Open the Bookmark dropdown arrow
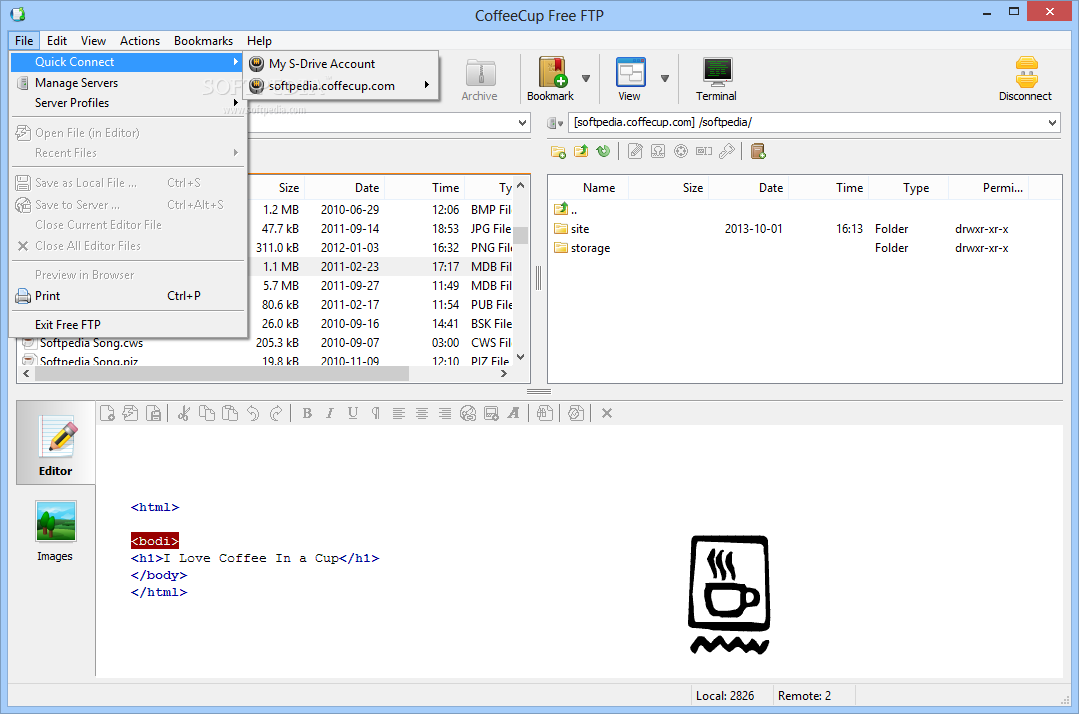 pos(586,78)
